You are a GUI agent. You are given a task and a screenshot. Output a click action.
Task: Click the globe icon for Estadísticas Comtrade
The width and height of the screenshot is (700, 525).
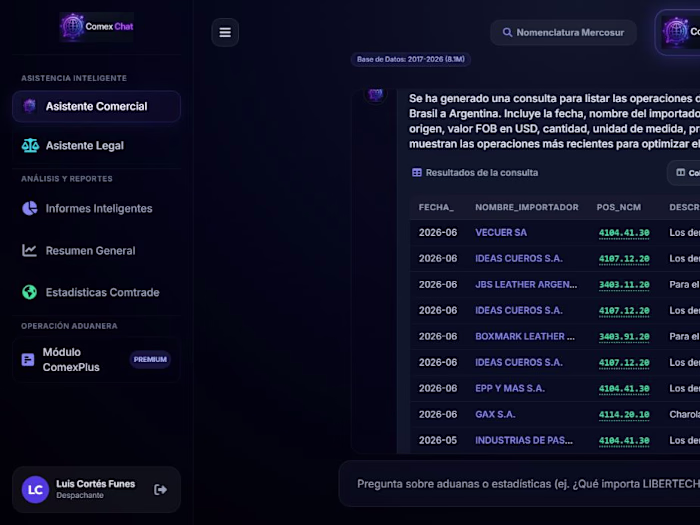29,292
